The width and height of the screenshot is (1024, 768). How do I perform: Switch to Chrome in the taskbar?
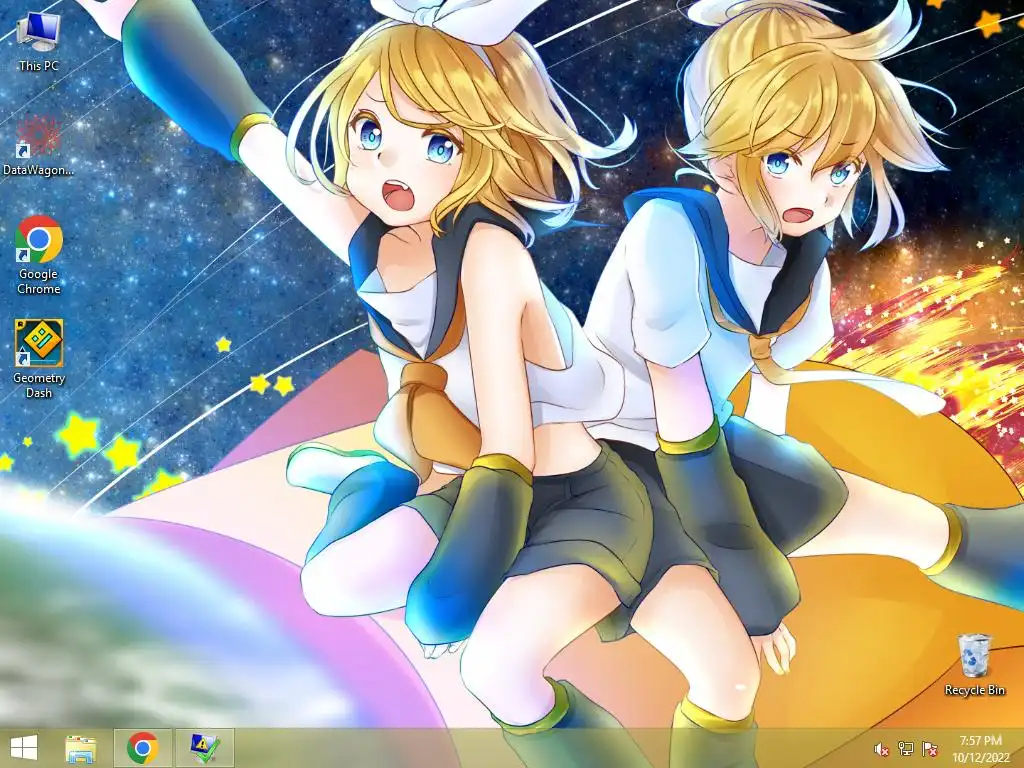142,748
